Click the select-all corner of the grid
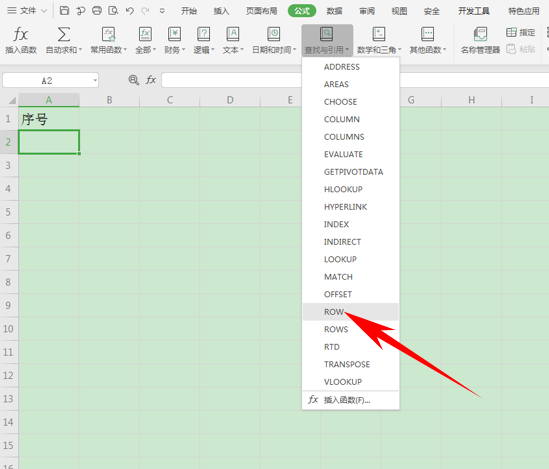 (x=9, y=100)
